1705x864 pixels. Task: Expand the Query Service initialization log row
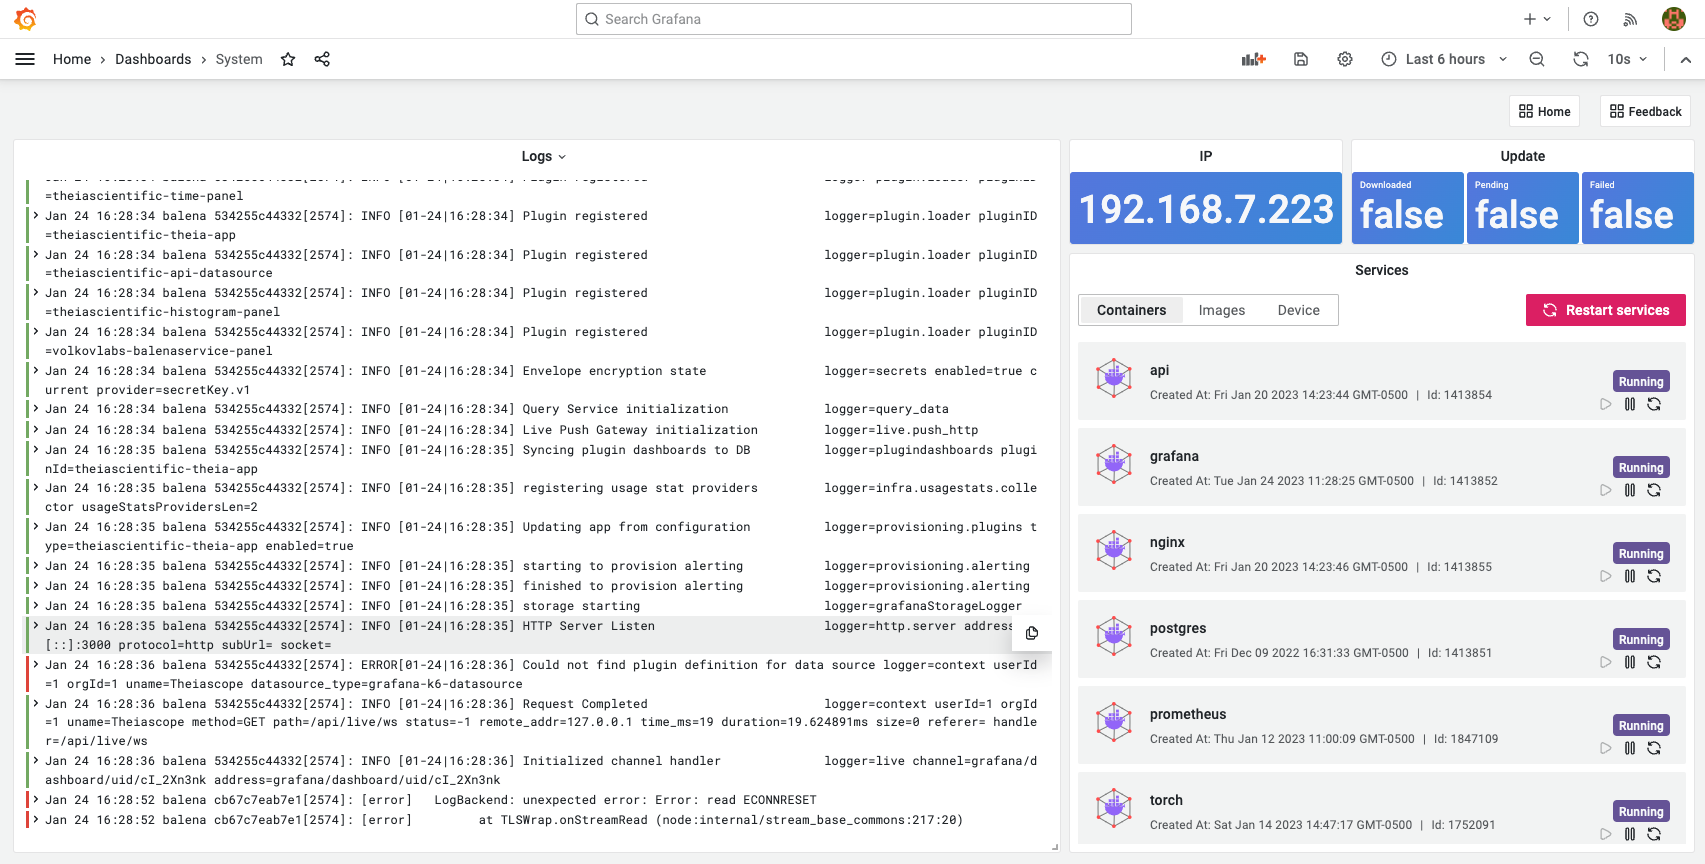point(36,409)
